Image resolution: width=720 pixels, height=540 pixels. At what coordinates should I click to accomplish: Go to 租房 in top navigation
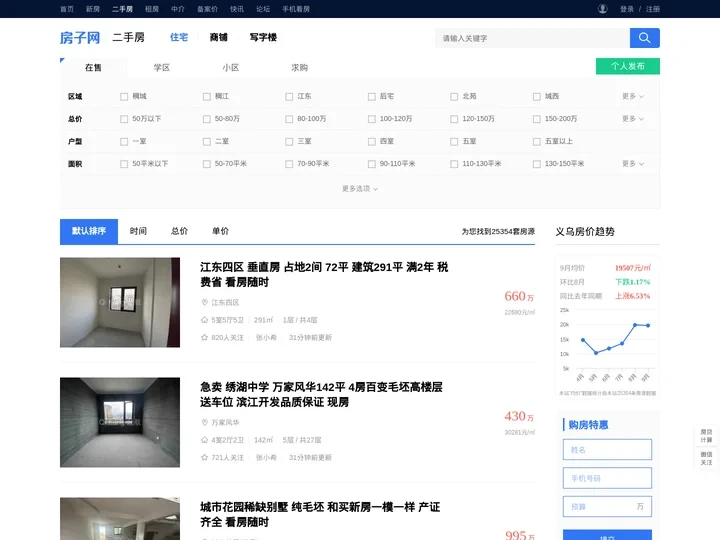point(152,9)
